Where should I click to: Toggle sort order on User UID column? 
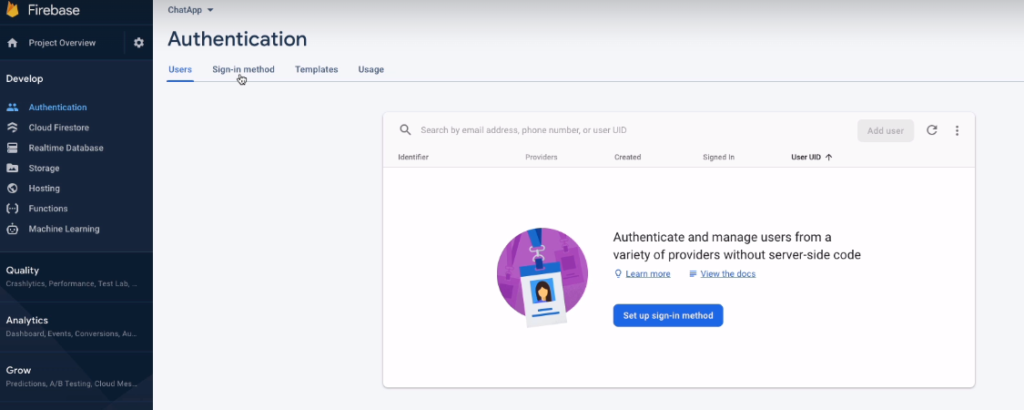812,157
